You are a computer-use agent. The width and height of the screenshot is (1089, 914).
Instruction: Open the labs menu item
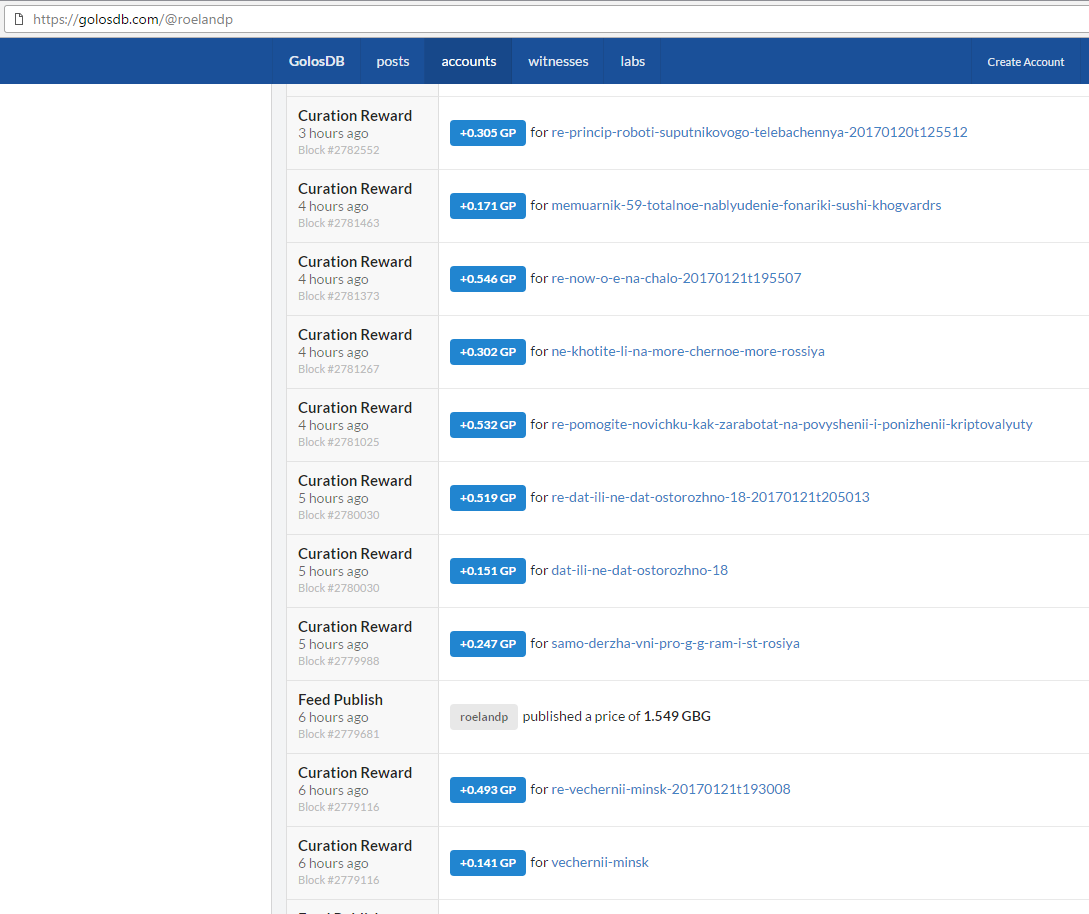pyautogui.click(x=632, y=61)
